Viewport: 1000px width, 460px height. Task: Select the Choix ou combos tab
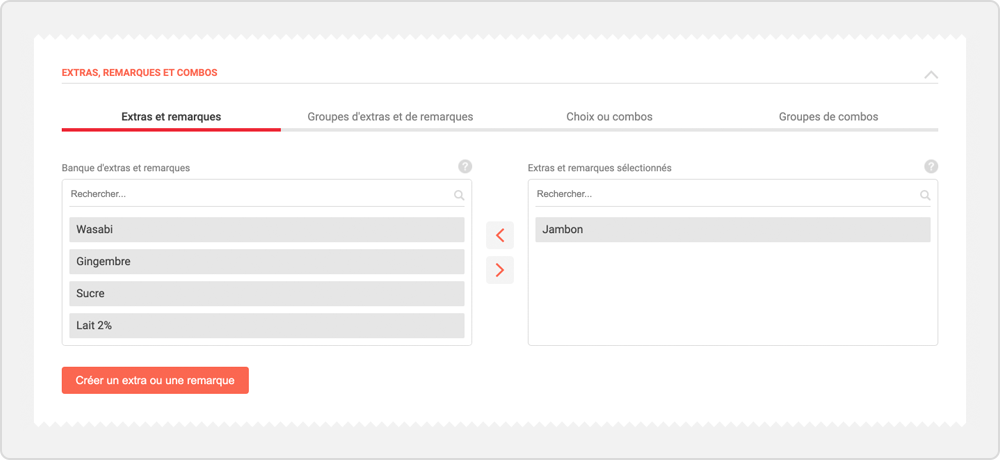coord(609,117)
